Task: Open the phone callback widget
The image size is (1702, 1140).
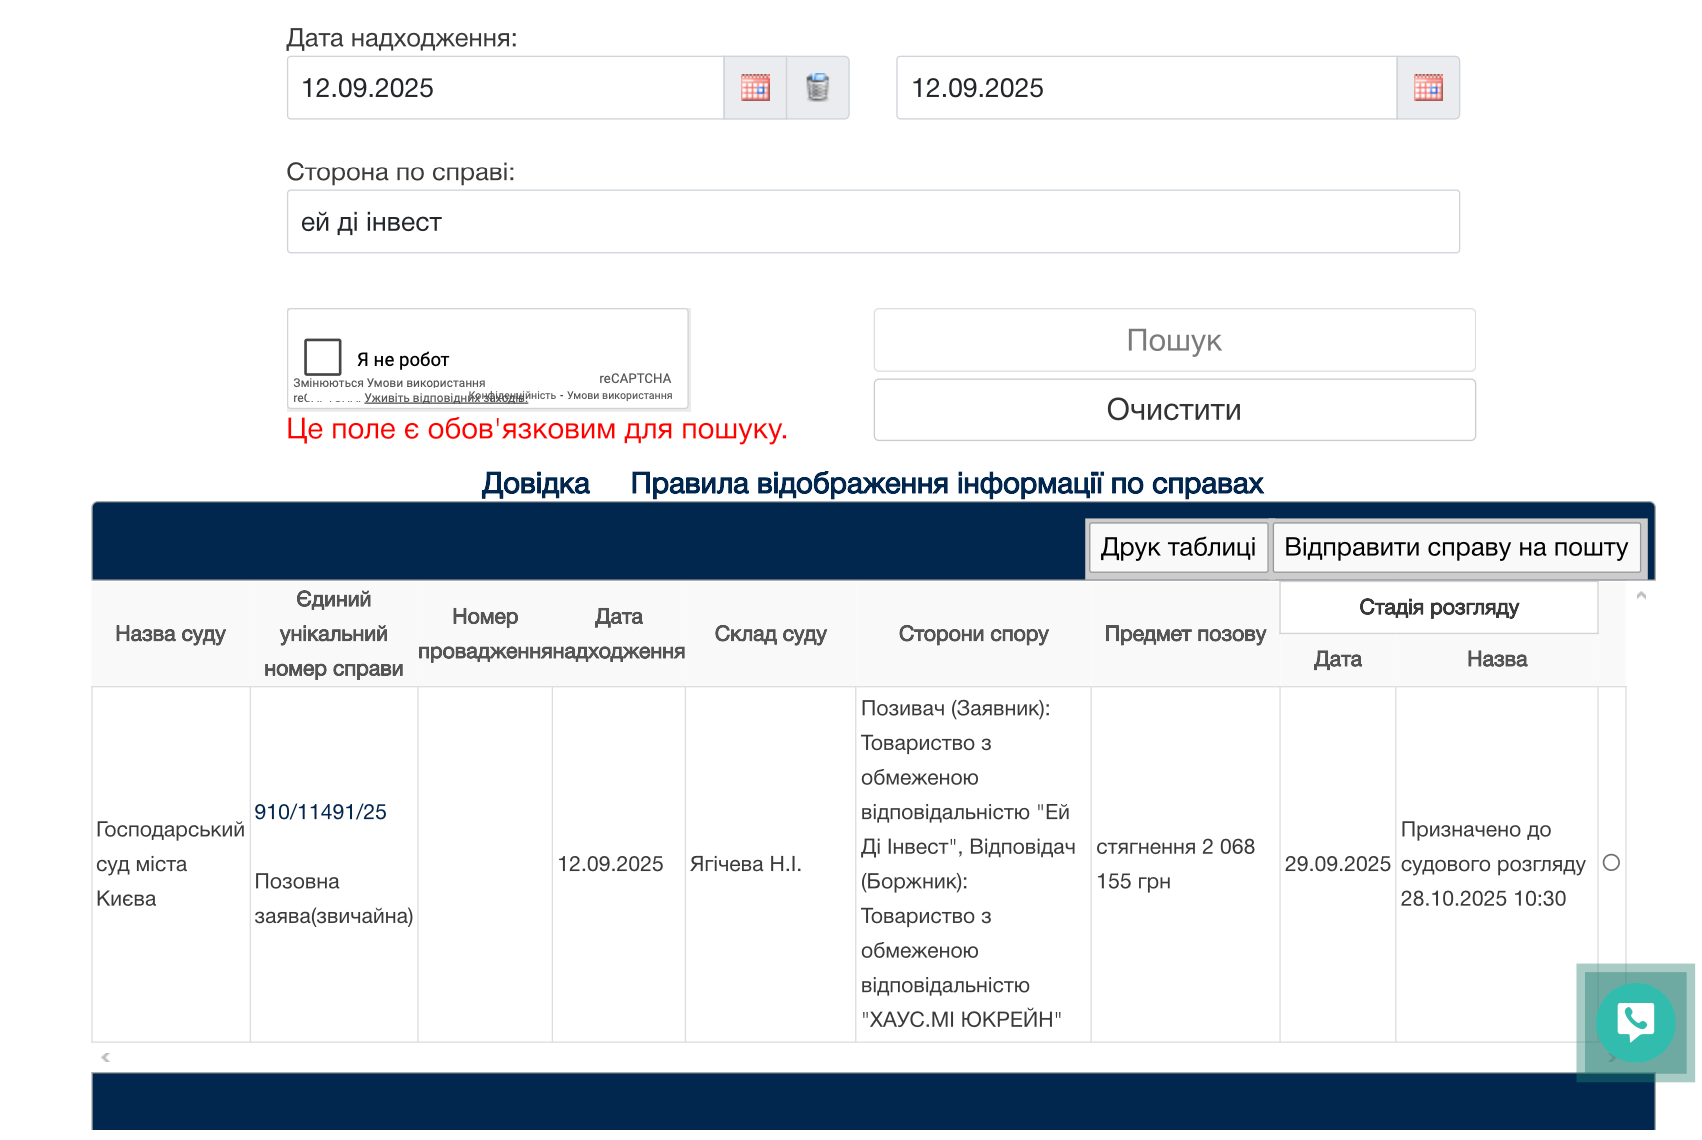Action: pyautogui.click(x=1635, y=1022)
